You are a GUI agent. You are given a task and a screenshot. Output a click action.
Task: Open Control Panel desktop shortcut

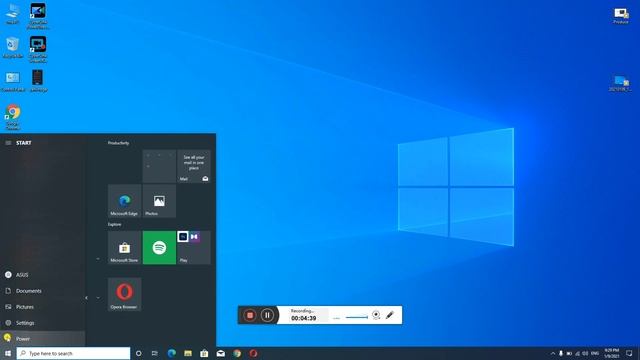point(13,81)
